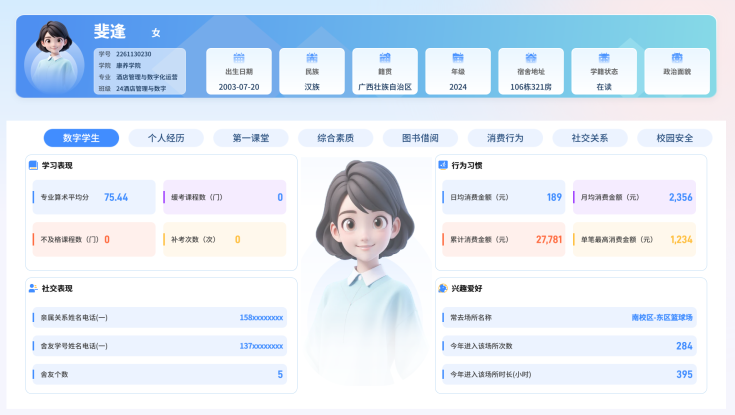
Task: Click the 政治面貌 card icon
Action: 677,58
